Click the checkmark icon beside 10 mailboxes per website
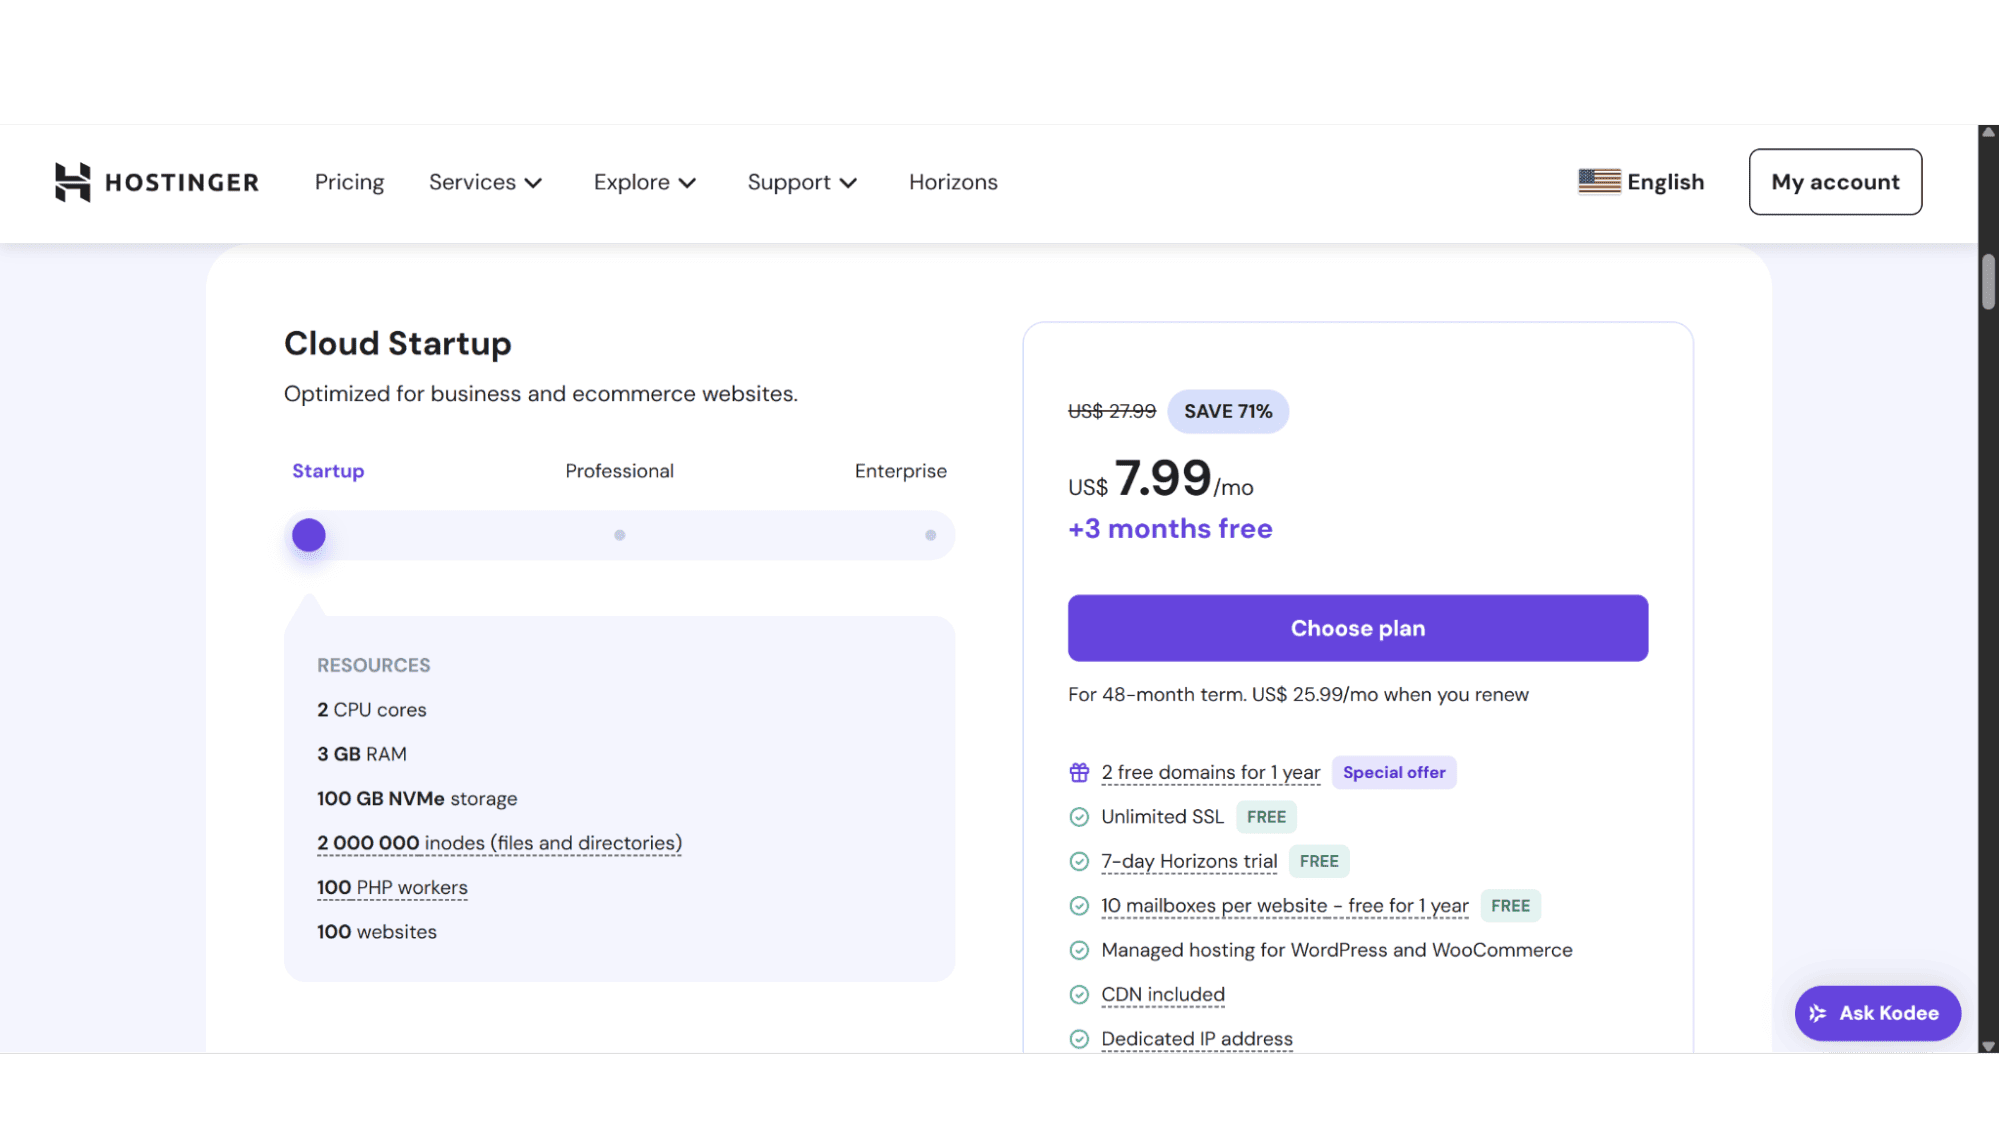1999x1125 pixels. [1079, 906]
